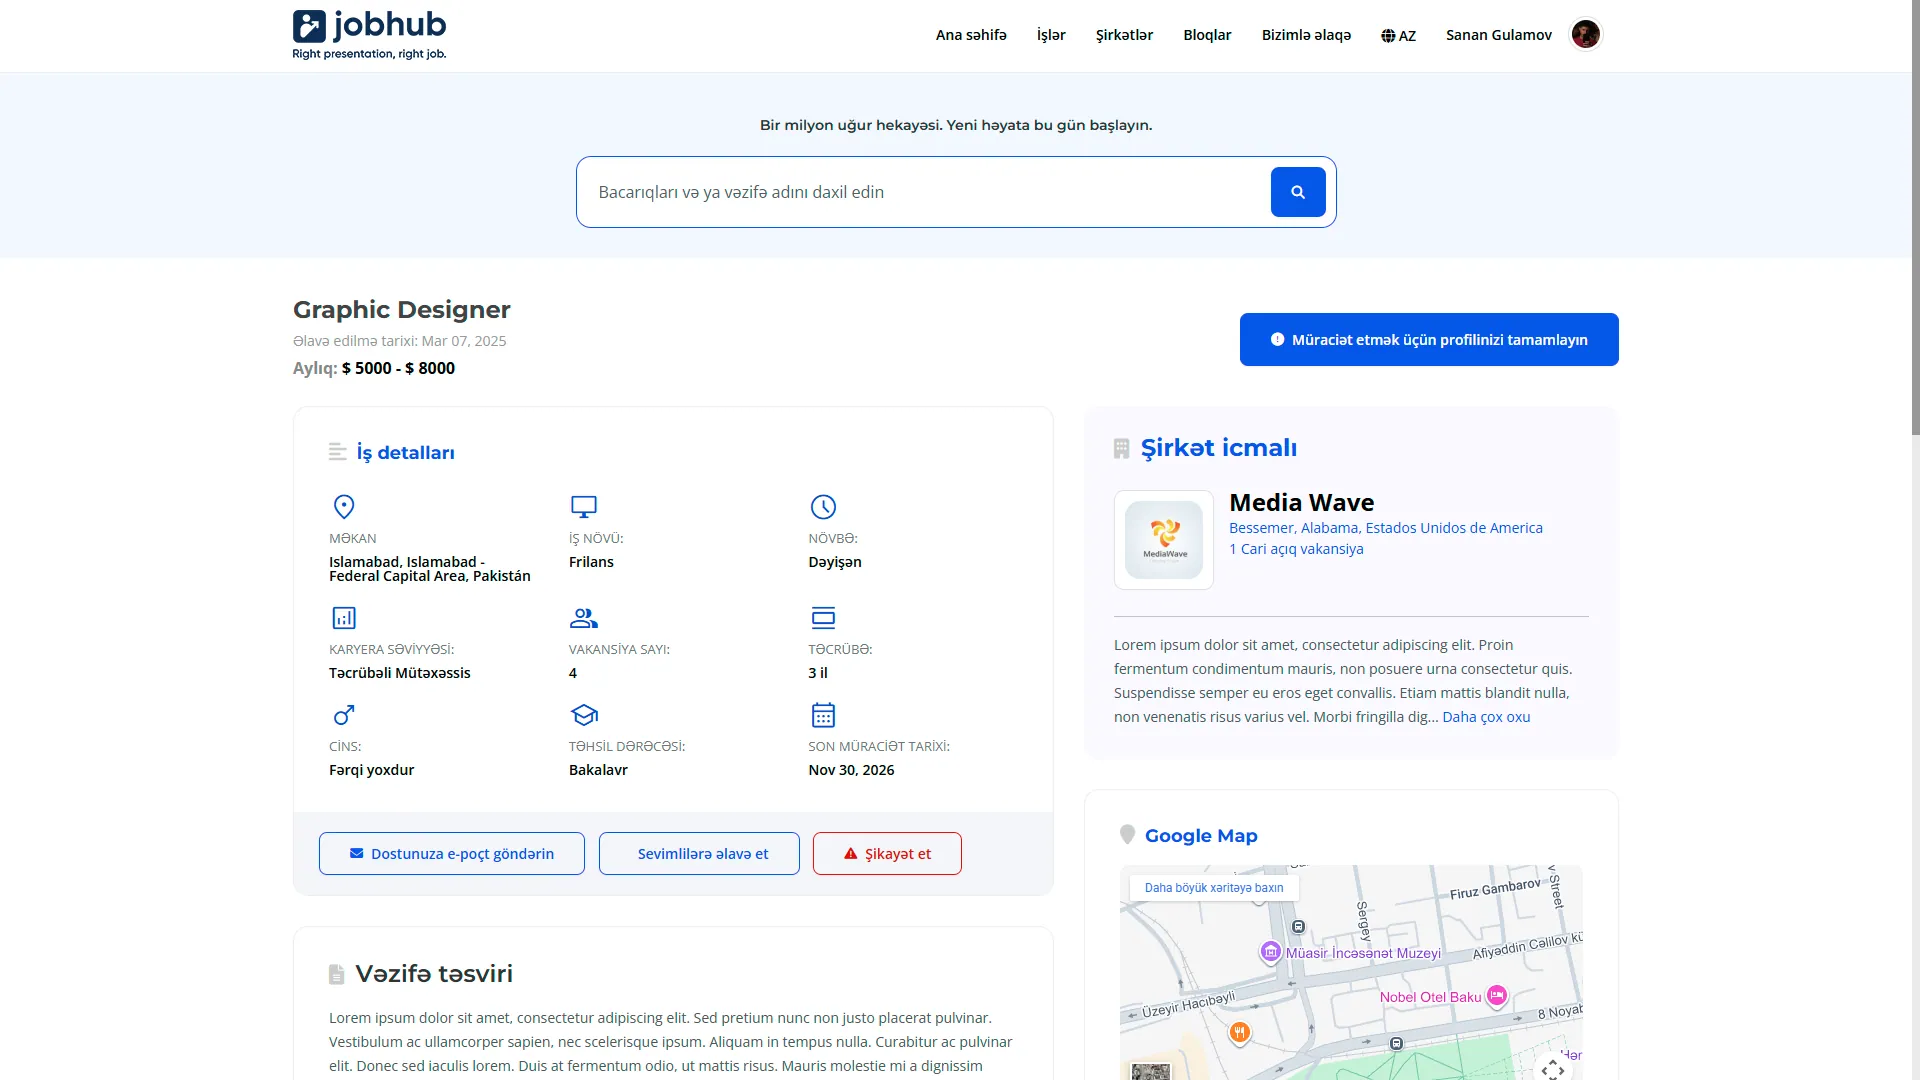Click Daha böyük xəritəyə baxın link

[1214, 888]
